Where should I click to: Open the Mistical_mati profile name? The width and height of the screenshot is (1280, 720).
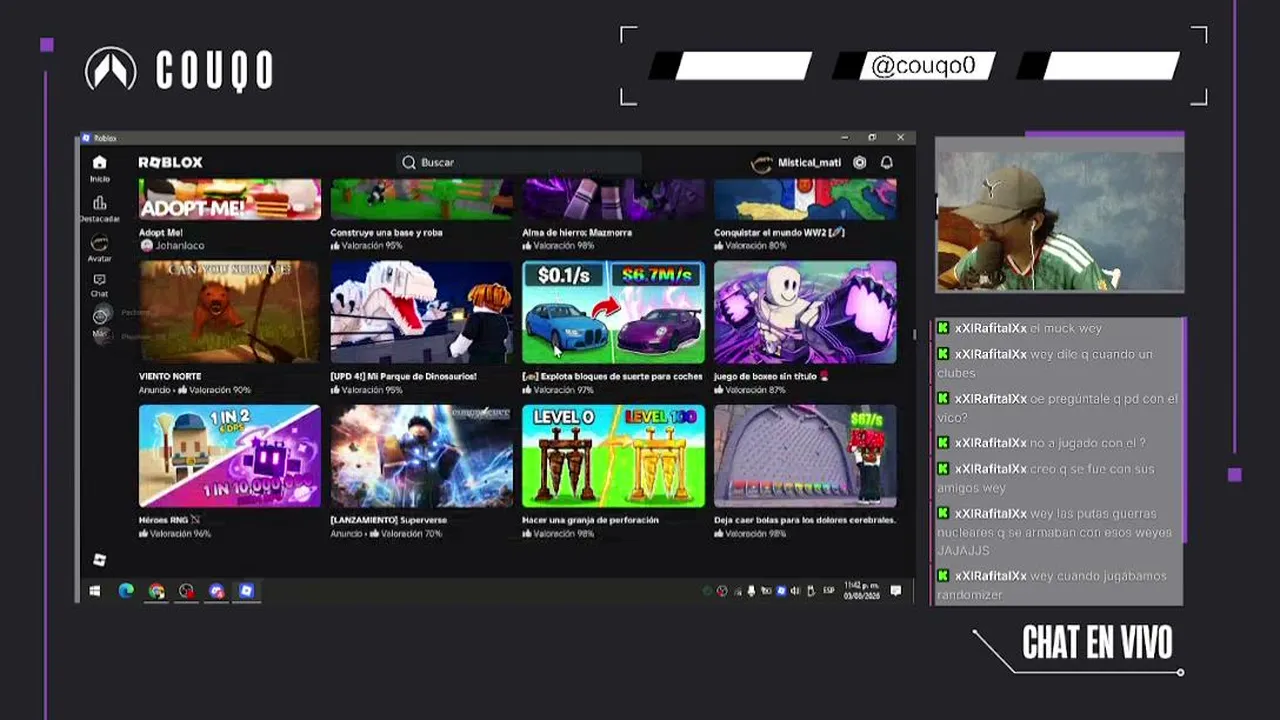coord(809,162)
